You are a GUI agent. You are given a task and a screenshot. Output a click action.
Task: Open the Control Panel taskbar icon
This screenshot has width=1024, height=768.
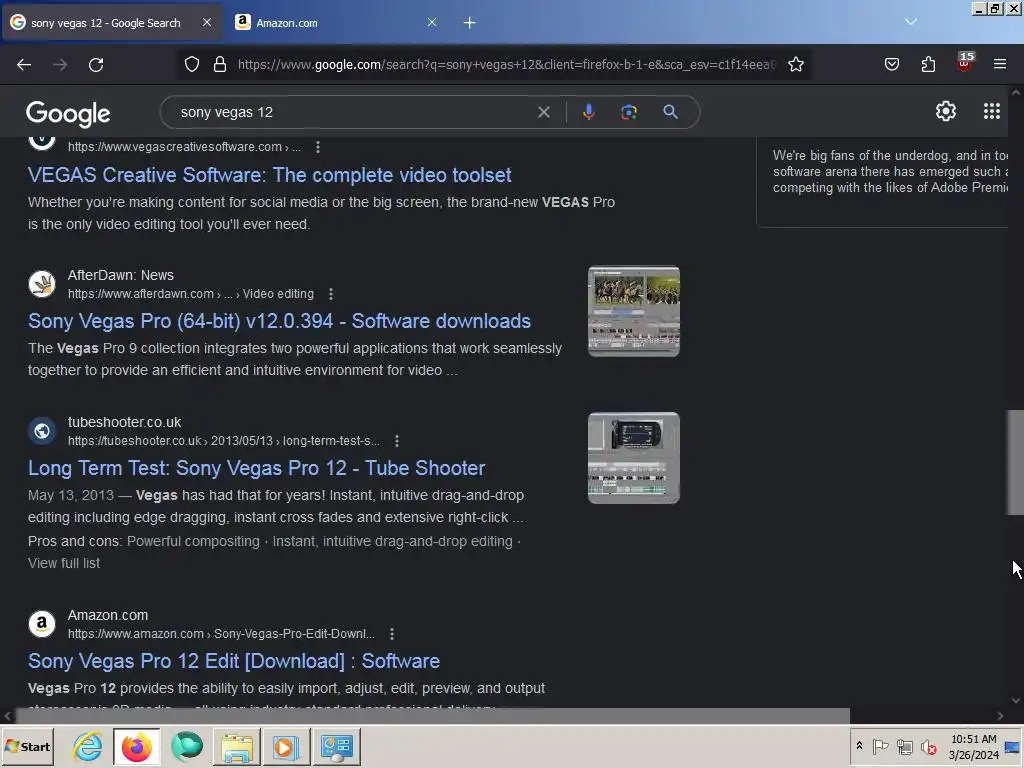pos(337,747)
